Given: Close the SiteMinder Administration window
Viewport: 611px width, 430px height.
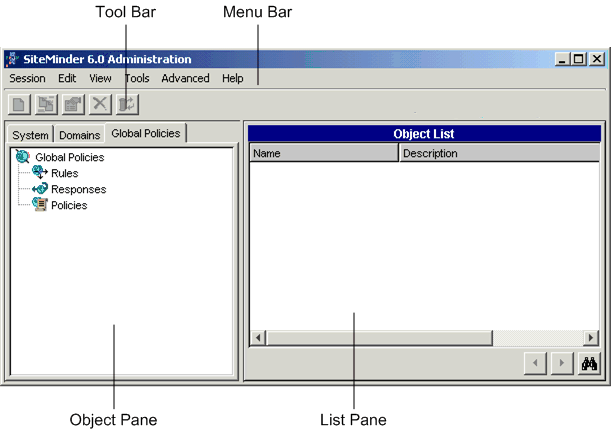Looking at the screenshot, I should [597, 59].
